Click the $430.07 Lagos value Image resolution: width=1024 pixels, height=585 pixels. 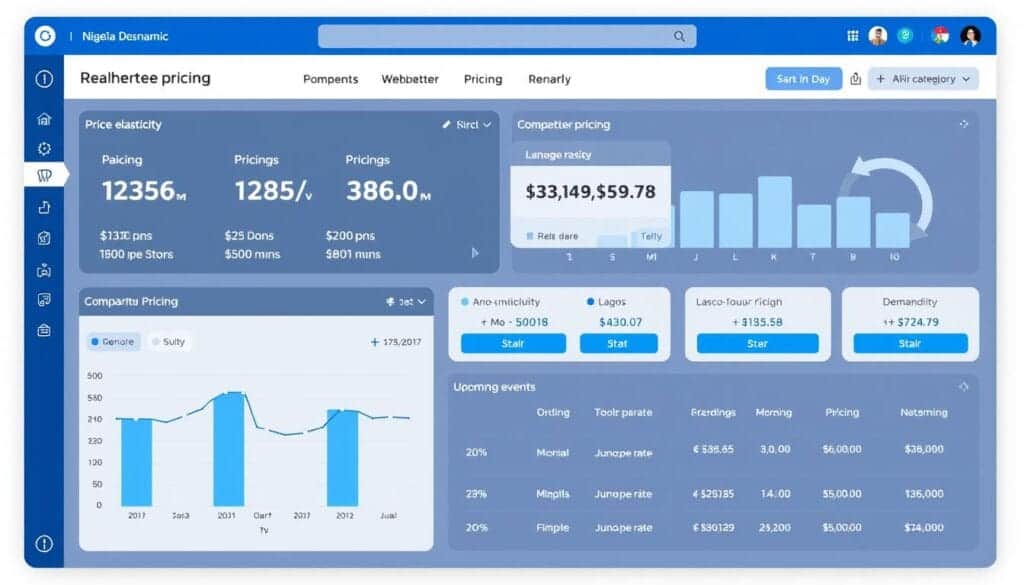point(620,322)
